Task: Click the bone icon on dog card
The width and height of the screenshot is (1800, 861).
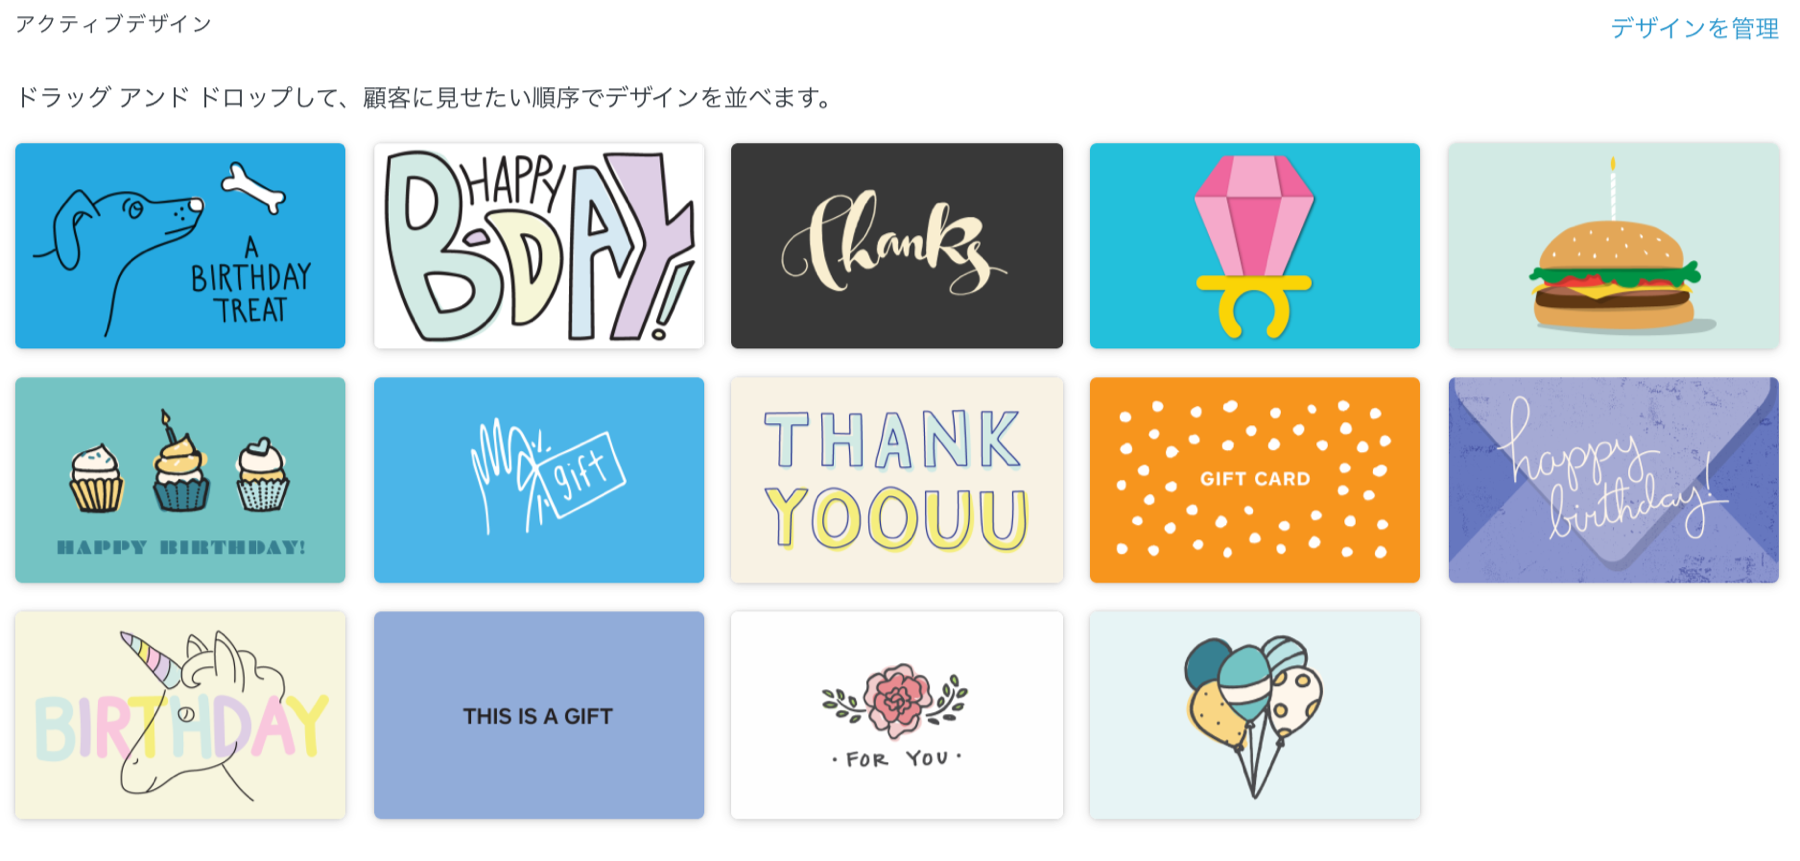Action: (x=253, y=188)
